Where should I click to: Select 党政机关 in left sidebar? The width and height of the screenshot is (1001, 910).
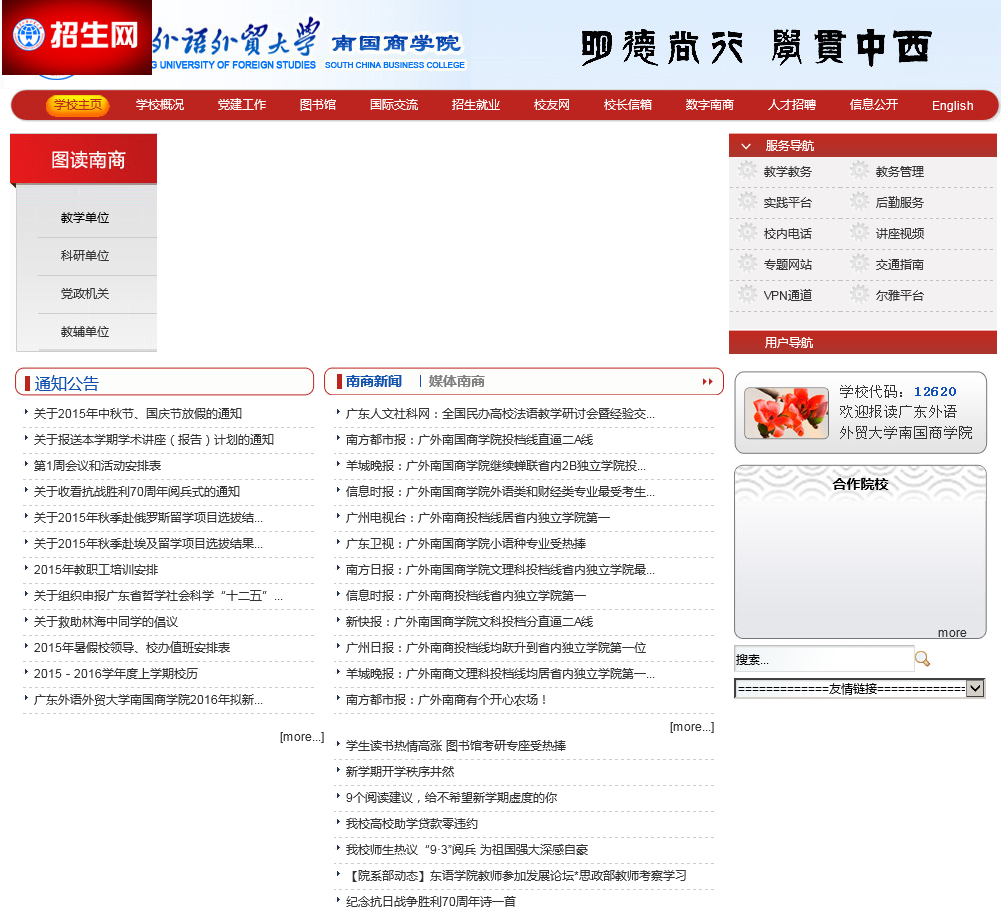pyautogui.click(x=85, y=294)
